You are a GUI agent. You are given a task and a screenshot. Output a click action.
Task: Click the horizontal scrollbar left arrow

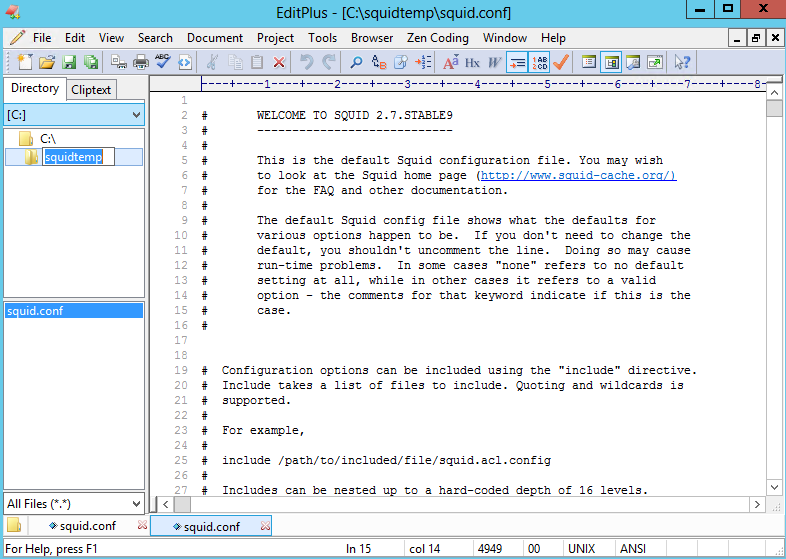165,504
